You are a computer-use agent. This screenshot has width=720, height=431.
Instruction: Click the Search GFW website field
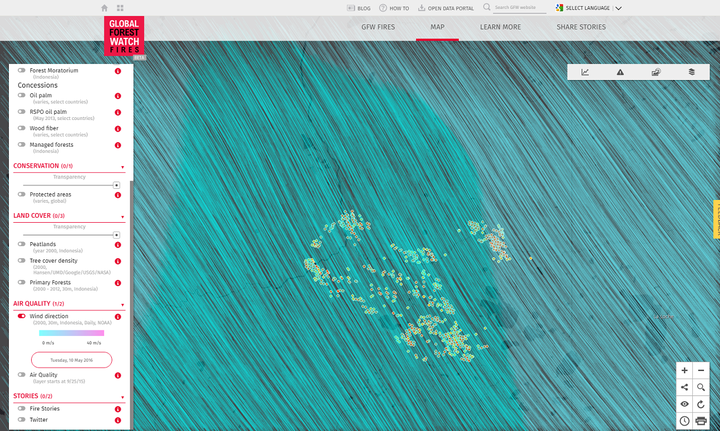520,7
